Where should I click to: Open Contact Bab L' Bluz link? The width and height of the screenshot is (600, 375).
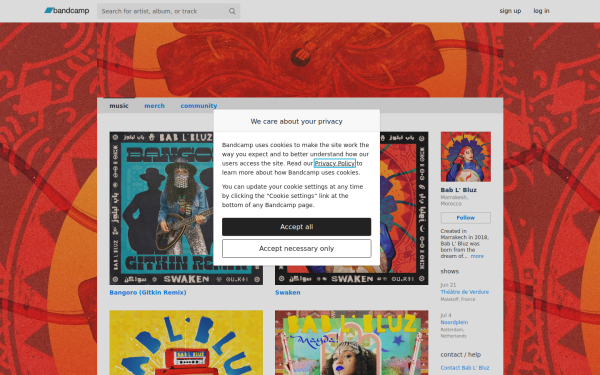465,368
